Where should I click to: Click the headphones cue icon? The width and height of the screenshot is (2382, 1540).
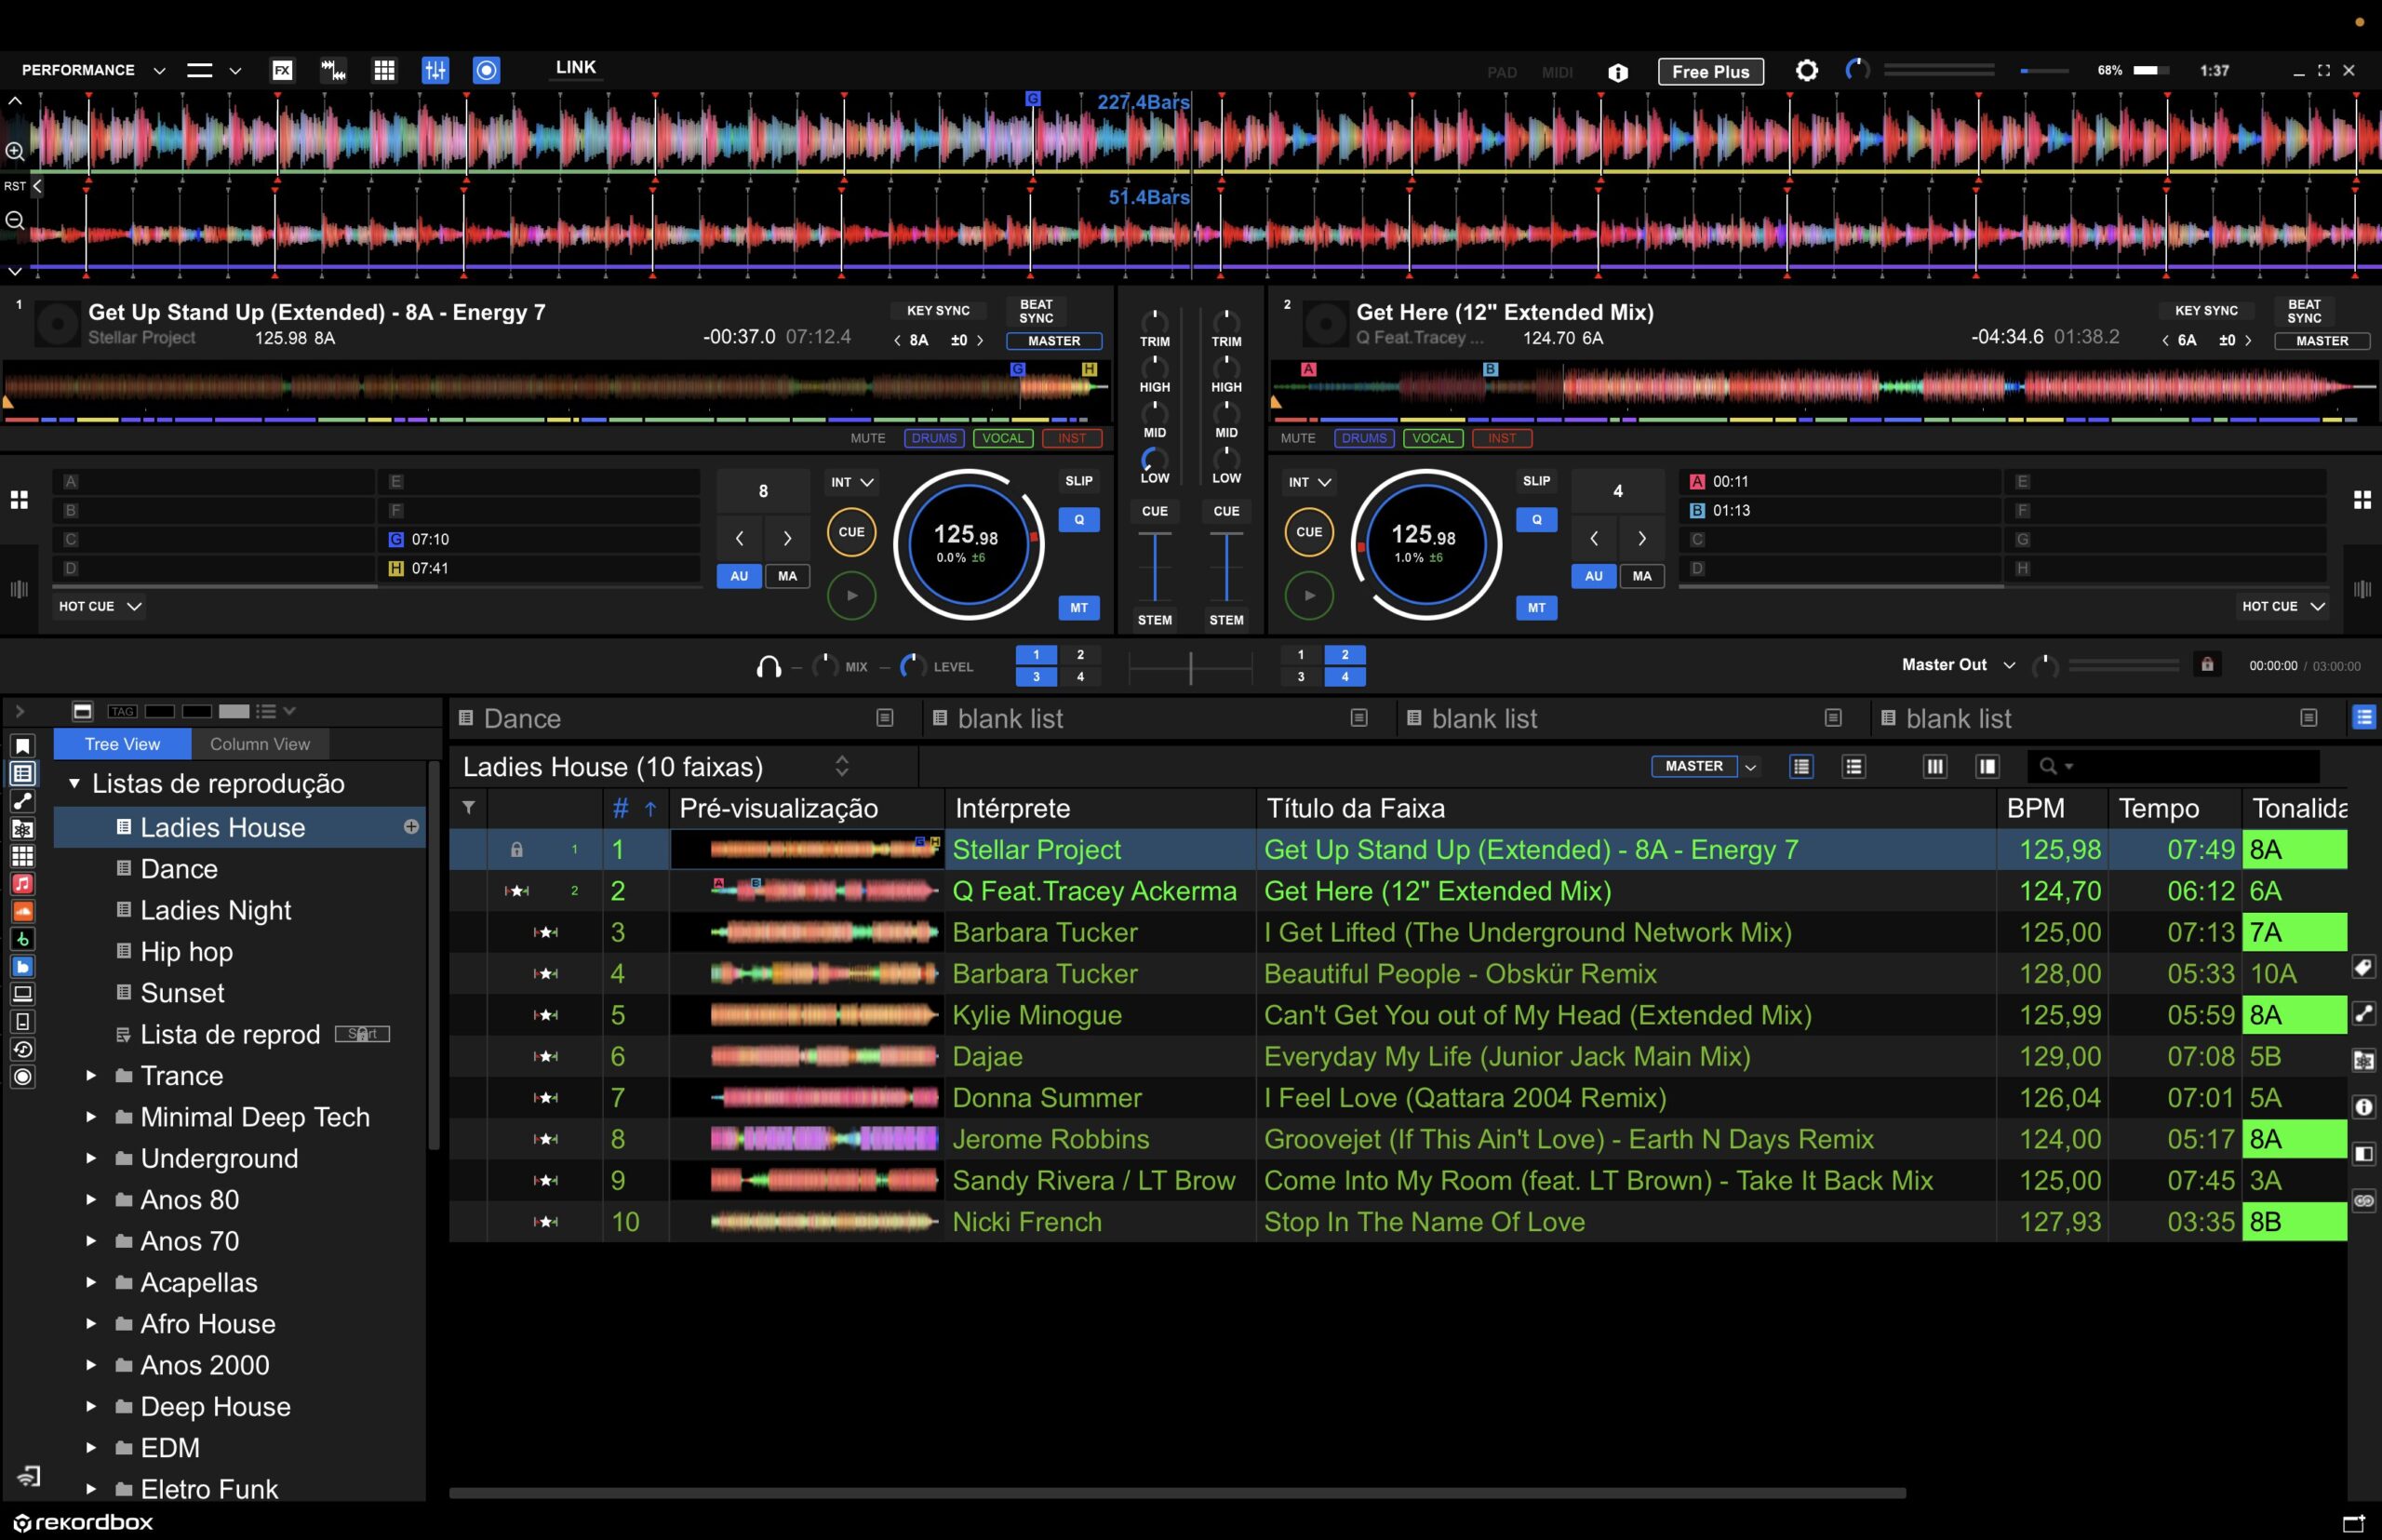click(768, 667)
